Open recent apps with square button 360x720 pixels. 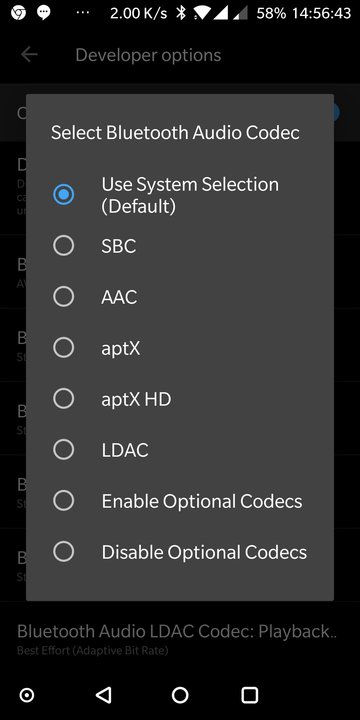(250, 695)
